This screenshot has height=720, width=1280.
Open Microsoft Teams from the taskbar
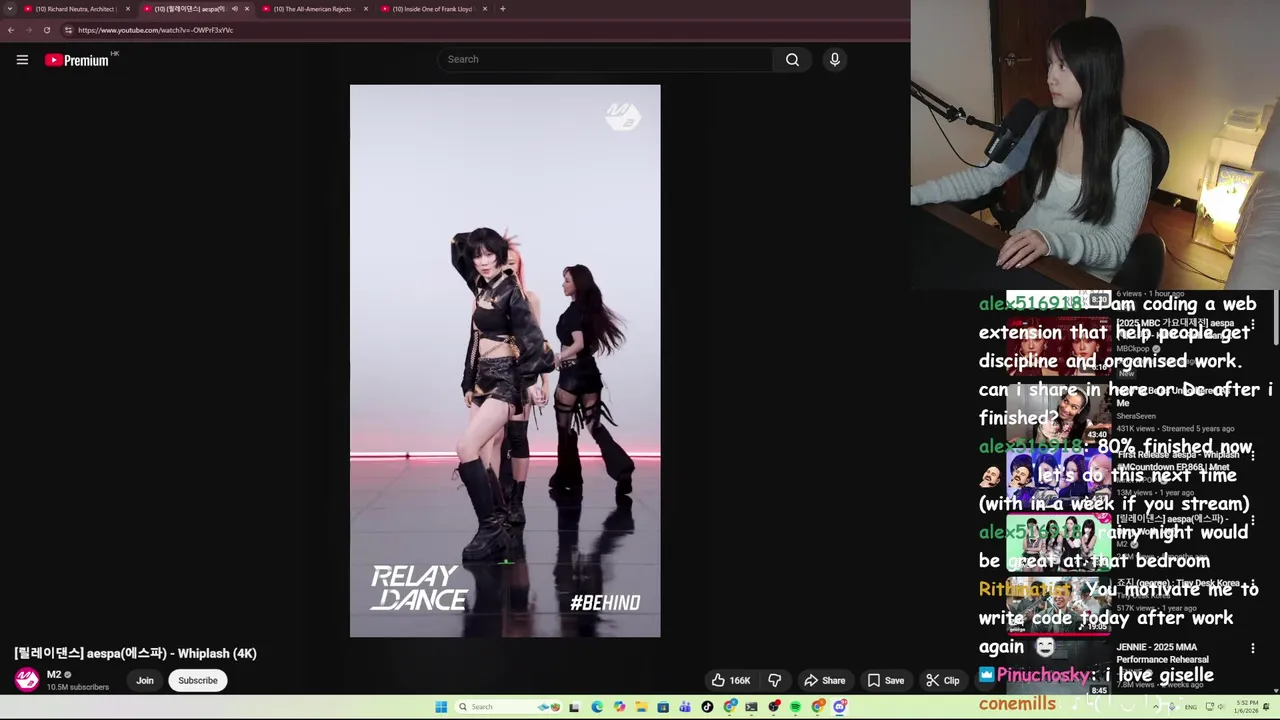[685, 707]
